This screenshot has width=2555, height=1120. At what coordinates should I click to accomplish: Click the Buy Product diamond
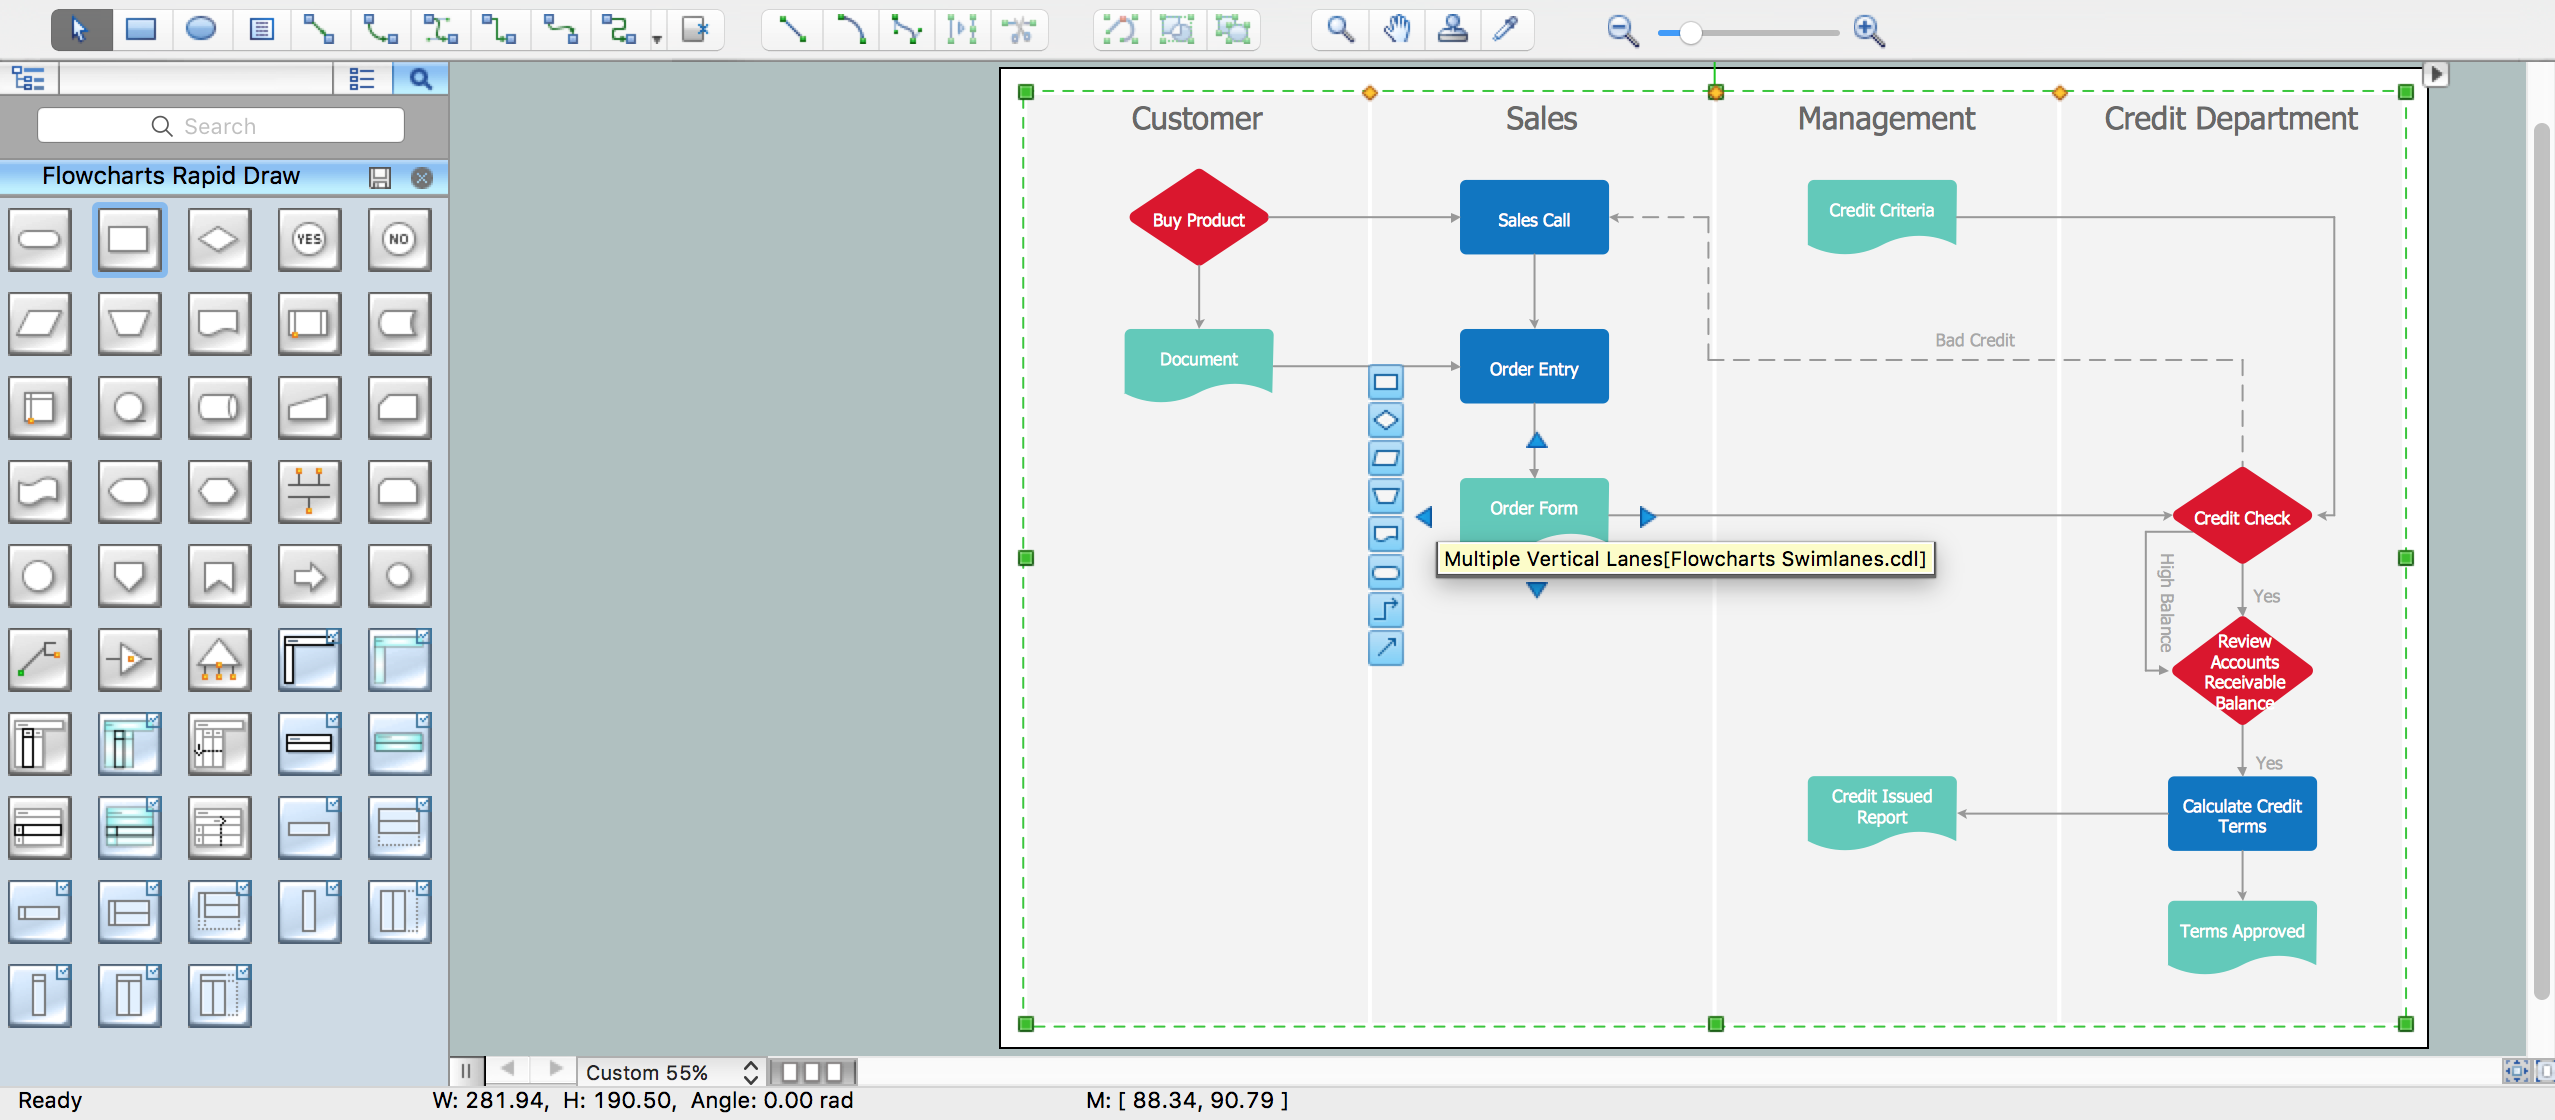coord(1198,218)
